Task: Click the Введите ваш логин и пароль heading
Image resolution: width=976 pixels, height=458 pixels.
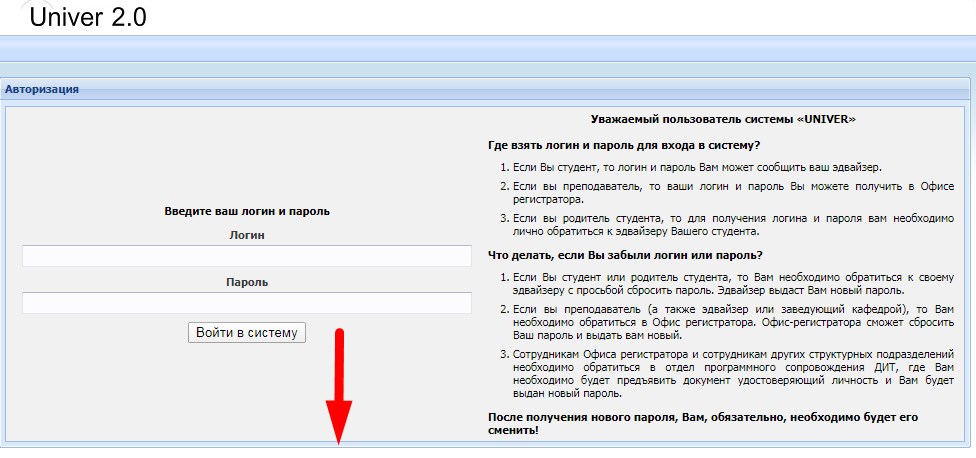Action: (246, 211)
